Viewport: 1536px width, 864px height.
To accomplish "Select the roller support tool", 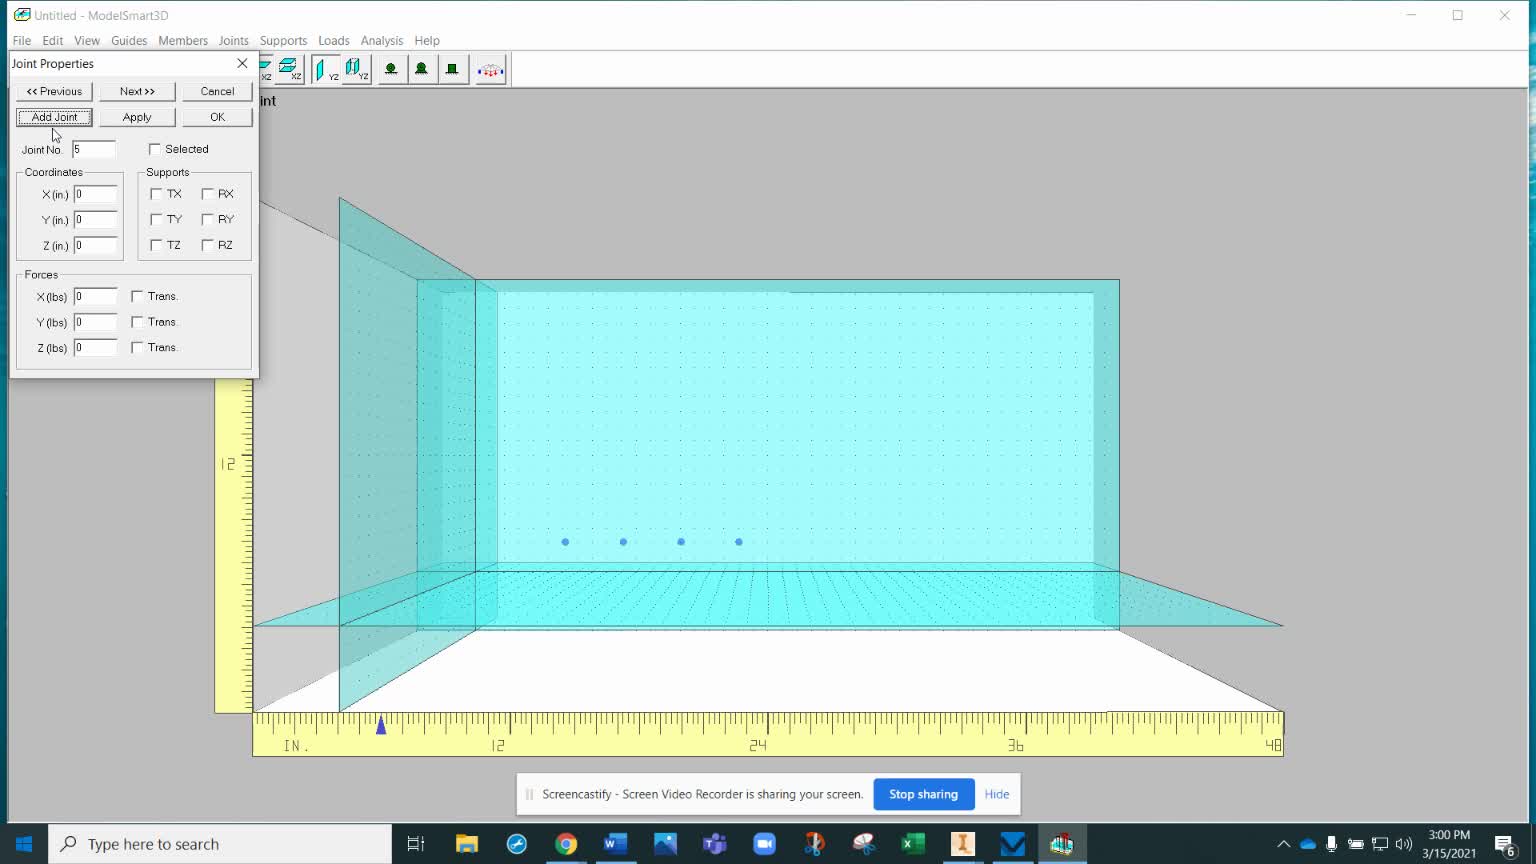I will 391,69.
